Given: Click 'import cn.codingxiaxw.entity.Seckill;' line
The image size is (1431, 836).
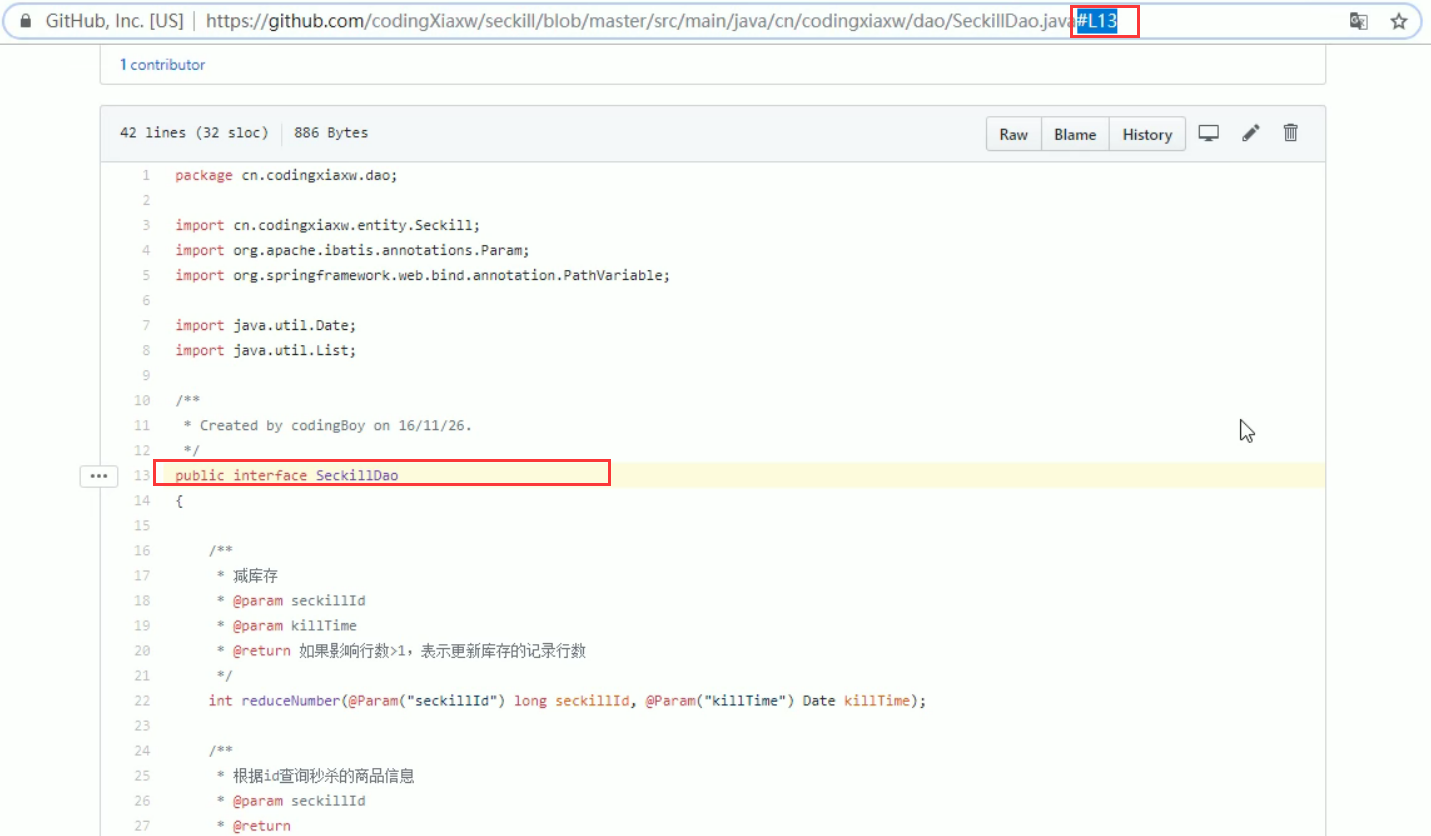Looking at the screenshot, I should tap(328, 225).
